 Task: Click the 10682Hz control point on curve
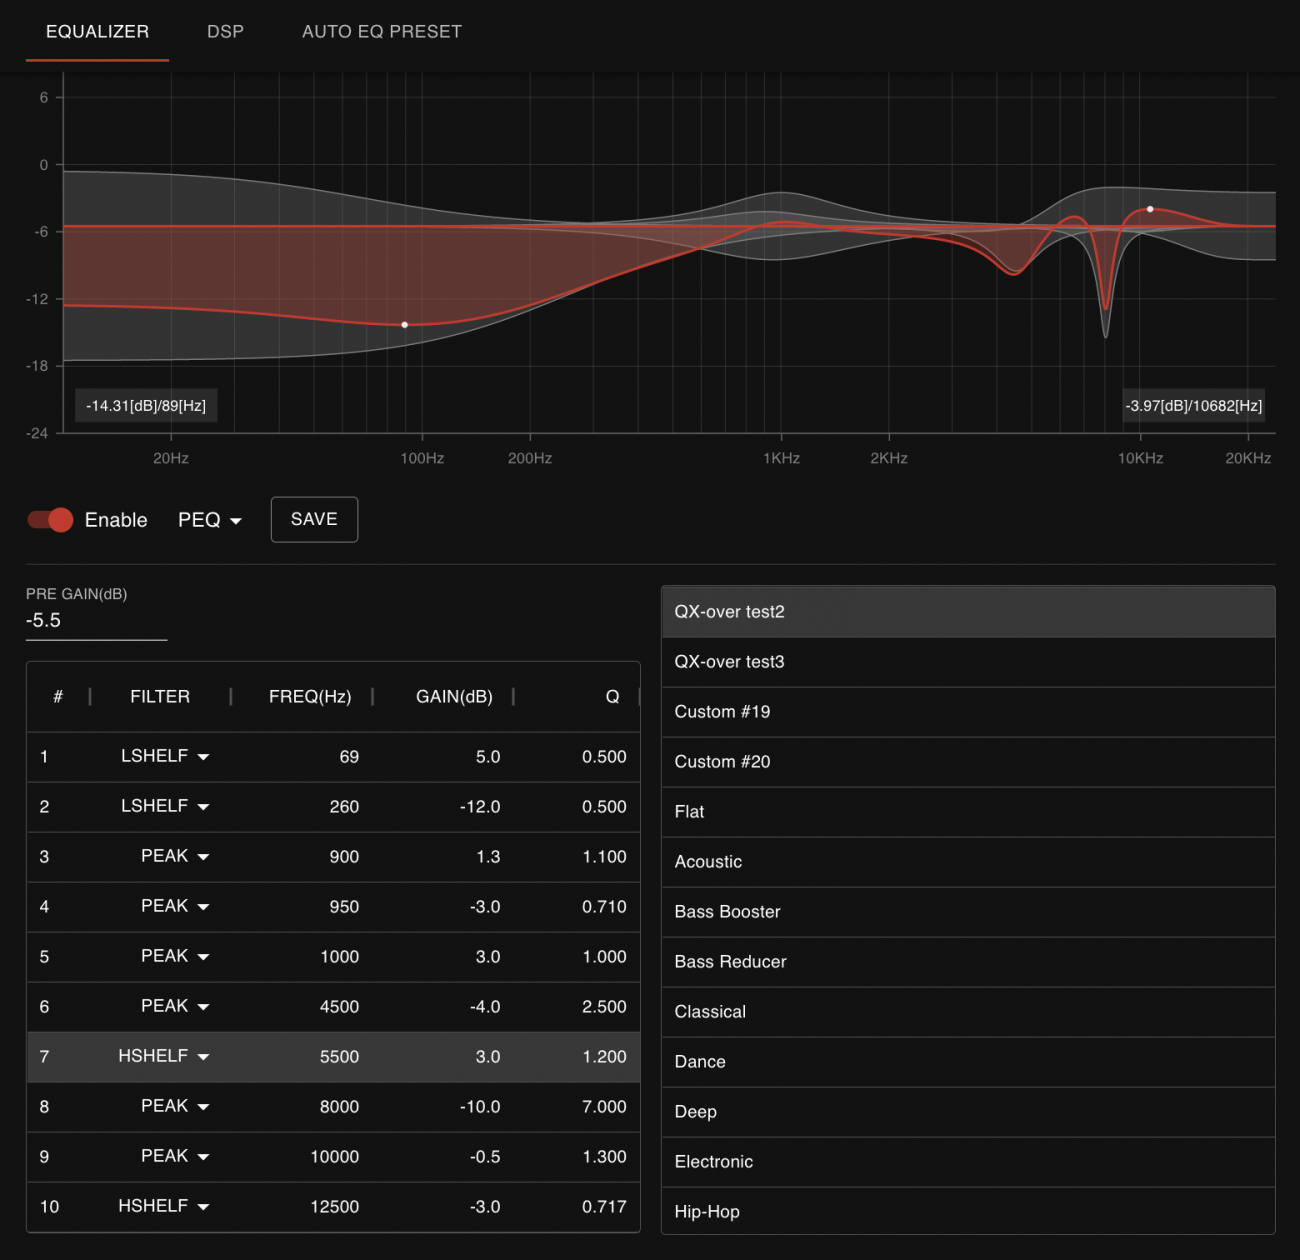point(1150,209)
